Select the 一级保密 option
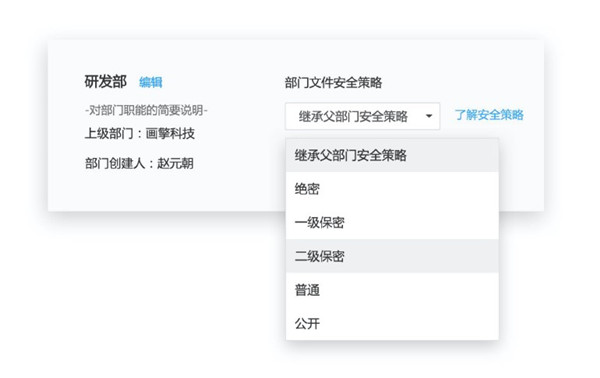This screenshot has height=378, width=600. [x=392, y=222]
